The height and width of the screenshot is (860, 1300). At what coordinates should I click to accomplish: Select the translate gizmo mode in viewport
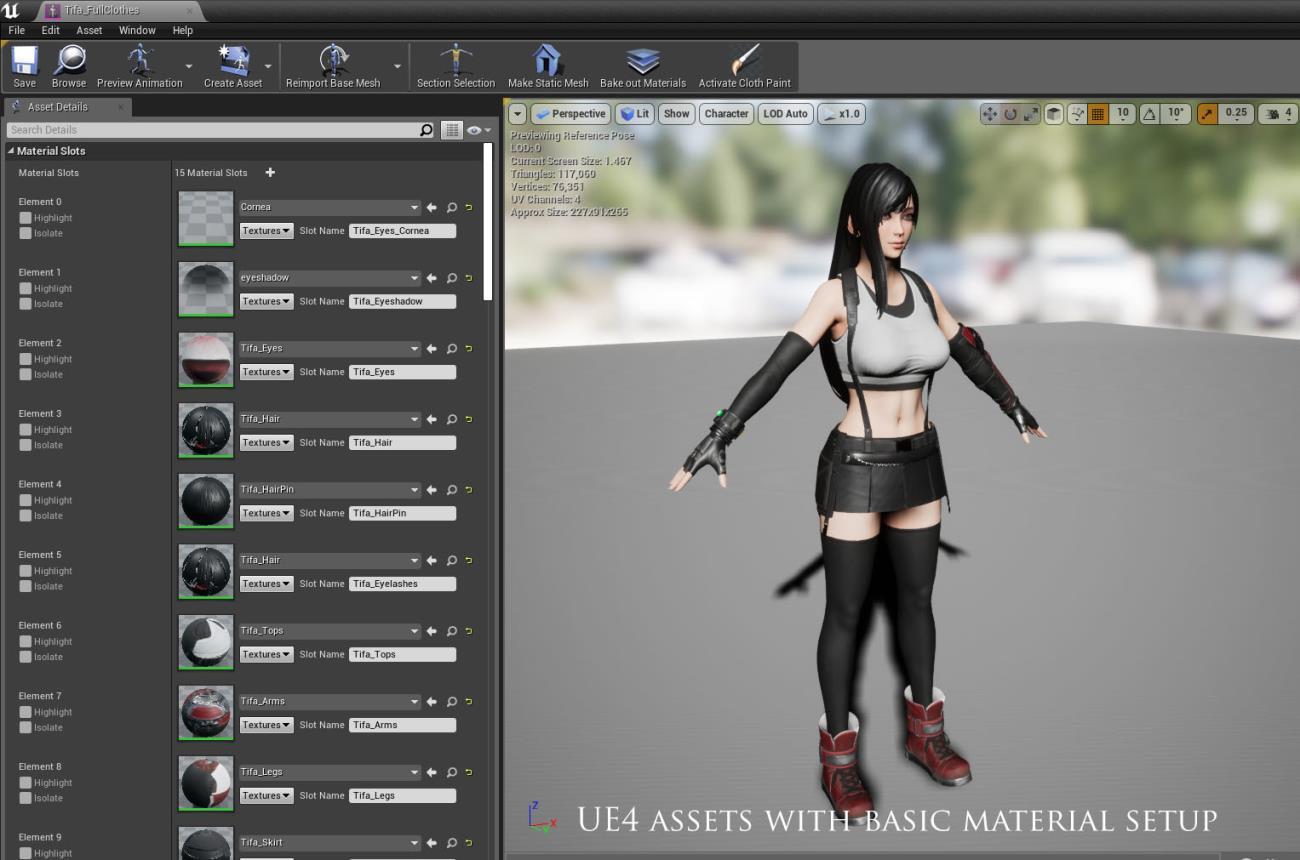990,114
